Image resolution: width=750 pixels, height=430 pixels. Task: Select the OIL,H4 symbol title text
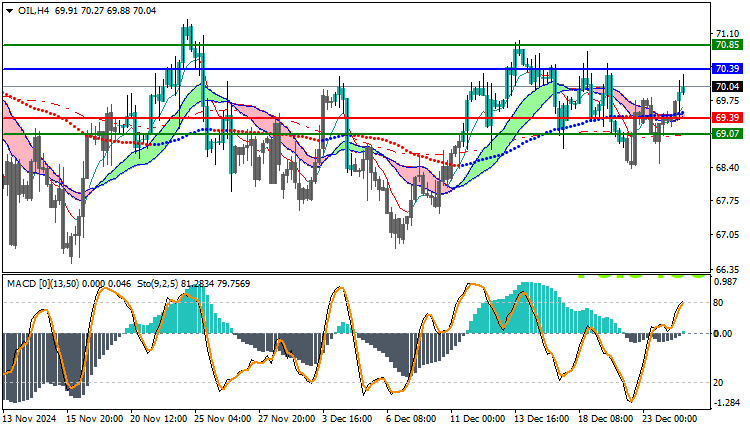coord(34,11)
